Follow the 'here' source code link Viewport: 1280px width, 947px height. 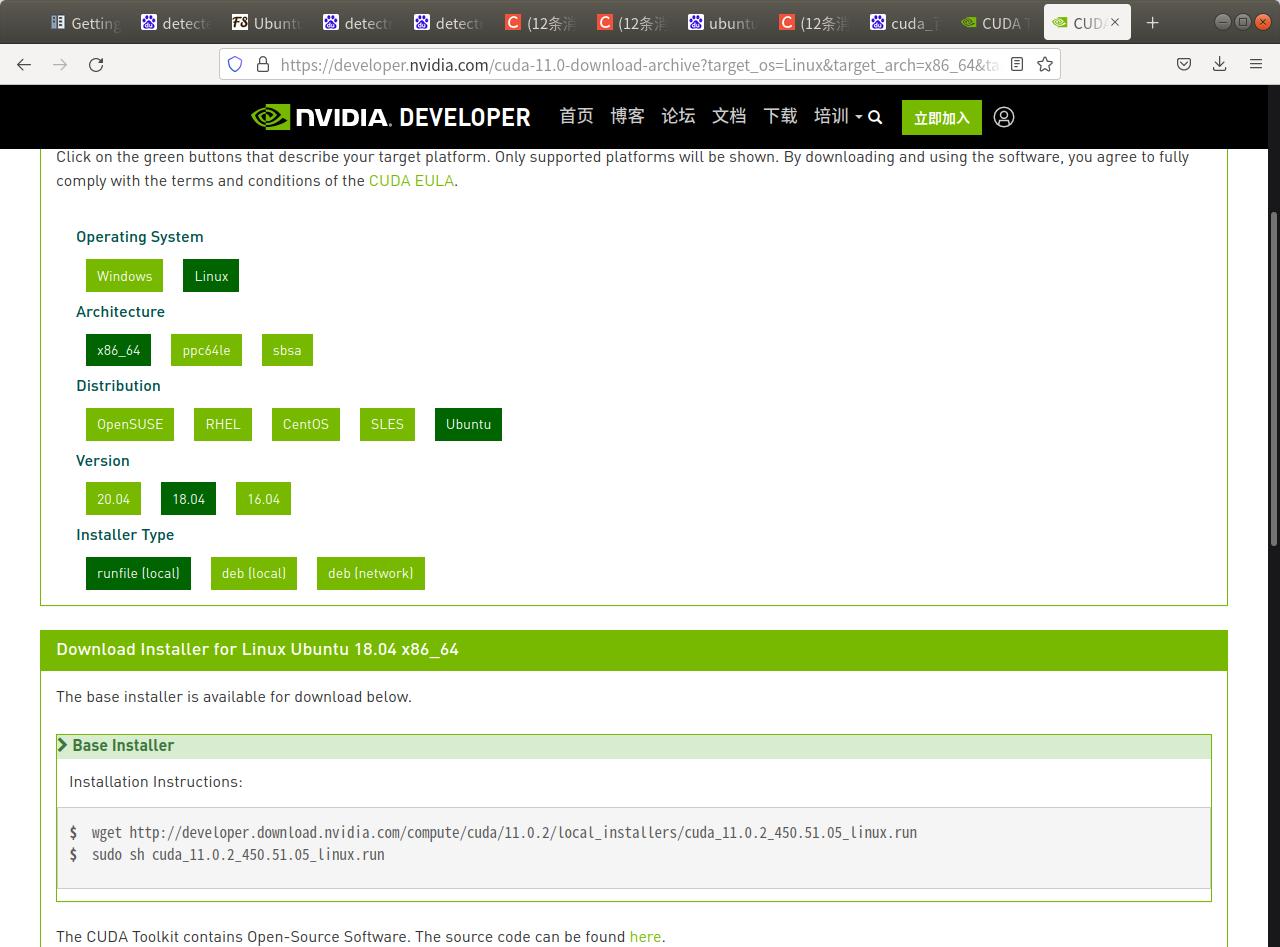(645, 937)
